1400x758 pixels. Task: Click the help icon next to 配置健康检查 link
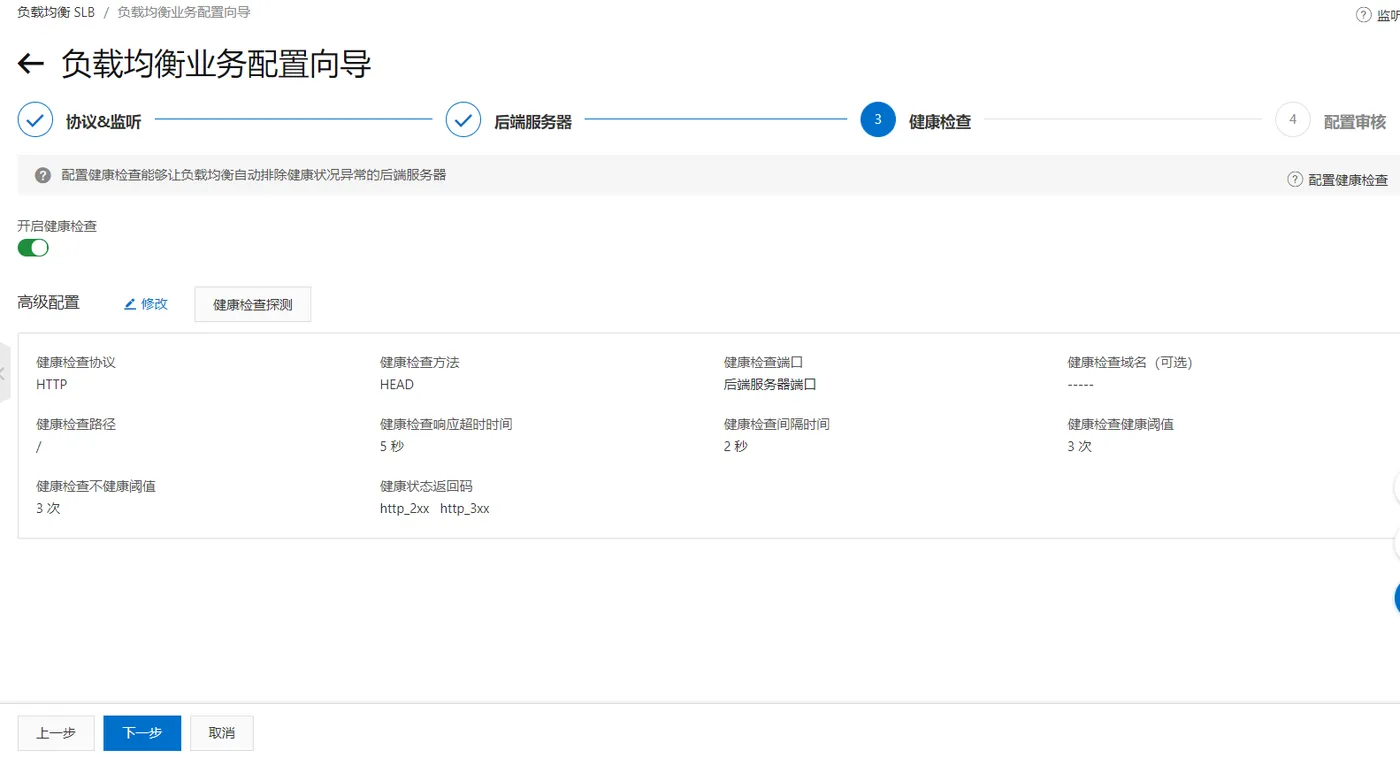tap(1295, 179)
